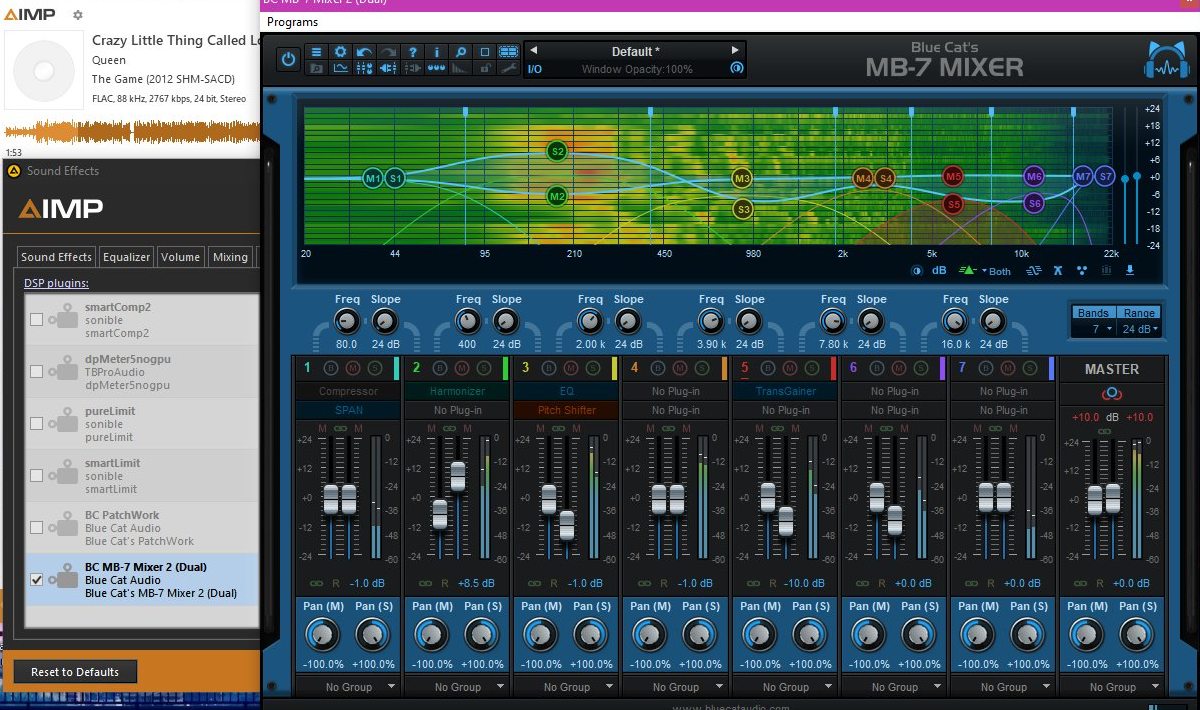Select previous preset arrow

[x=534, y=51]
